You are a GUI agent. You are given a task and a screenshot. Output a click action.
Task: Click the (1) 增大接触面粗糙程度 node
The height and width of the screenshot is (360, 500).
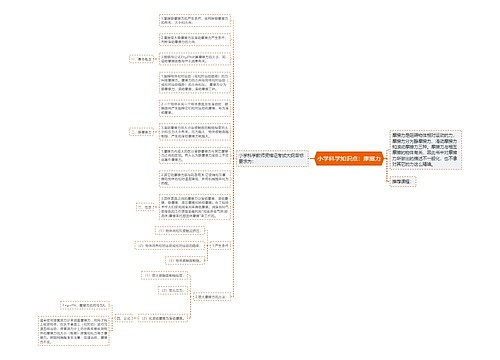[x=164, y=276]
